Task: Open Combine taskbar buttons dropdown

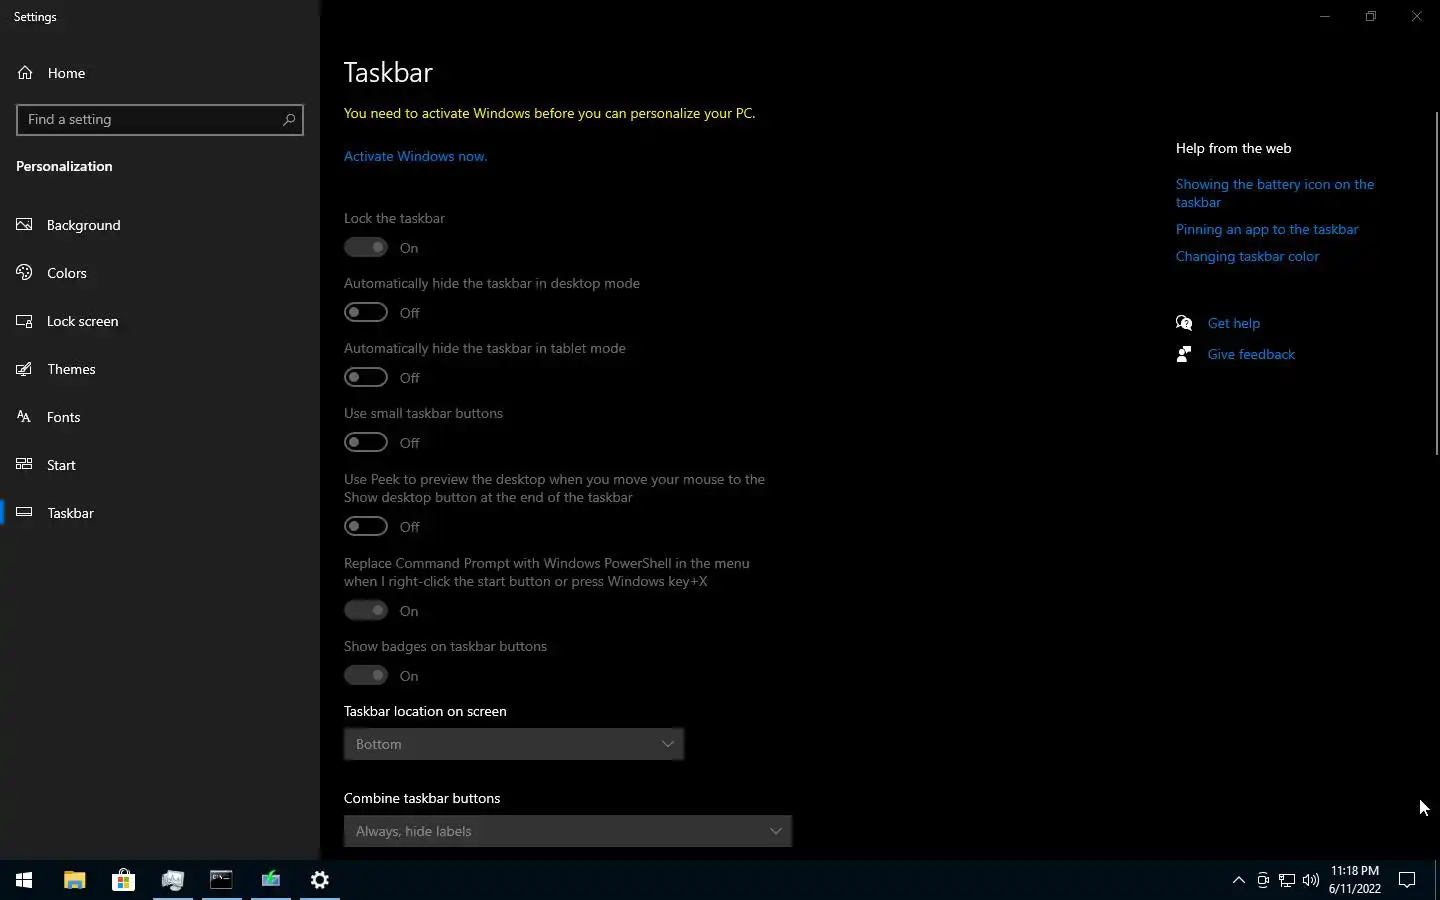Action: click(568, 831)
